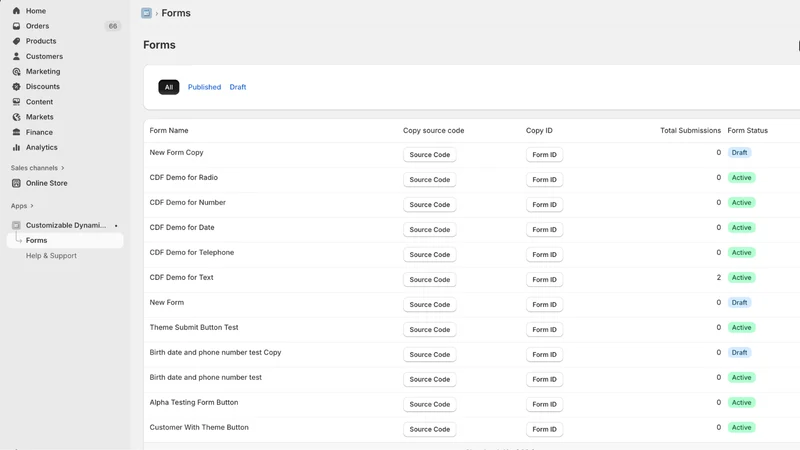Click the Finance bank icon
This screenshot has width=800, height=450.
16,132
